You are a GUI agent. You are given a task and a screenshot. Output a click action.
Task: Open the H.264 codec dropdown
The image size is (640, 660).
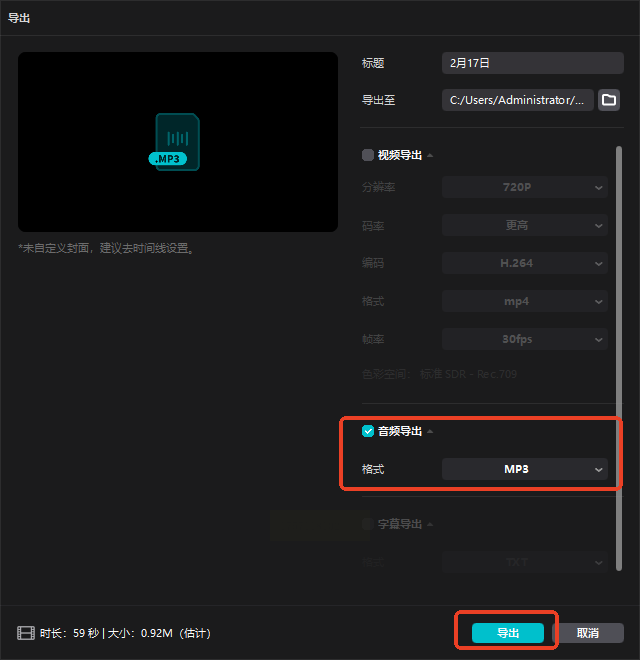coord(525,263)
